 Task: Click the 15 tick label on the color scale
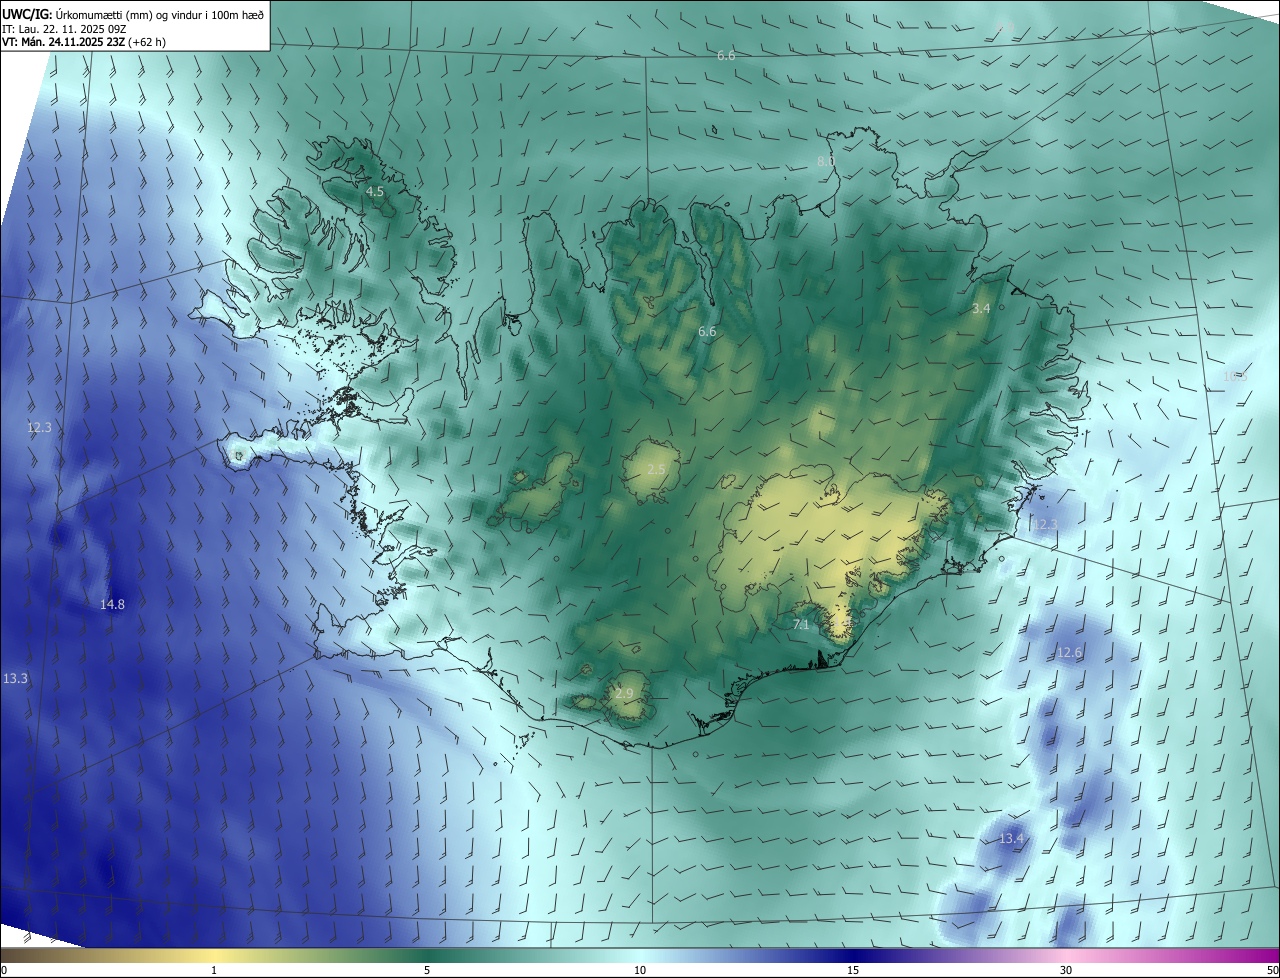pos(853,970)
